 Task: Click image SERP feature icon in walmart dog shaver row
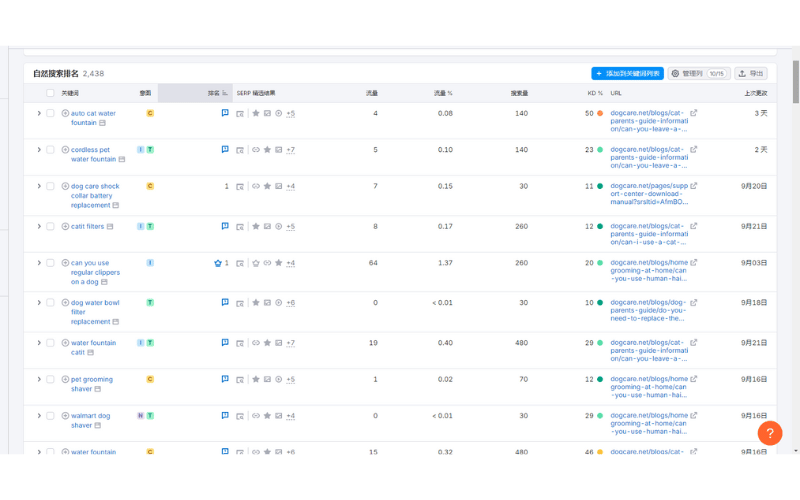point(279,416)
